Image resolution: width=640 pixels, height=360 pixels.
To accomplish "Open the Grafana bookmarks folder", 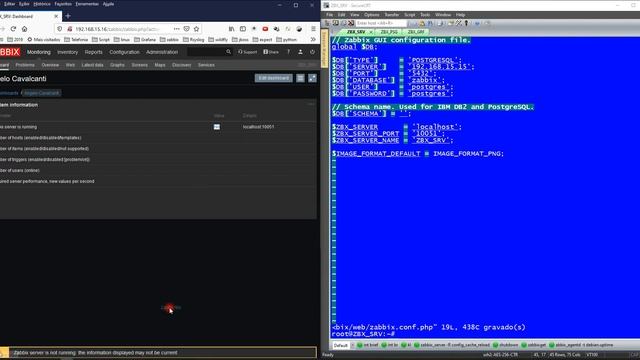I will click(x=145, y=40).
